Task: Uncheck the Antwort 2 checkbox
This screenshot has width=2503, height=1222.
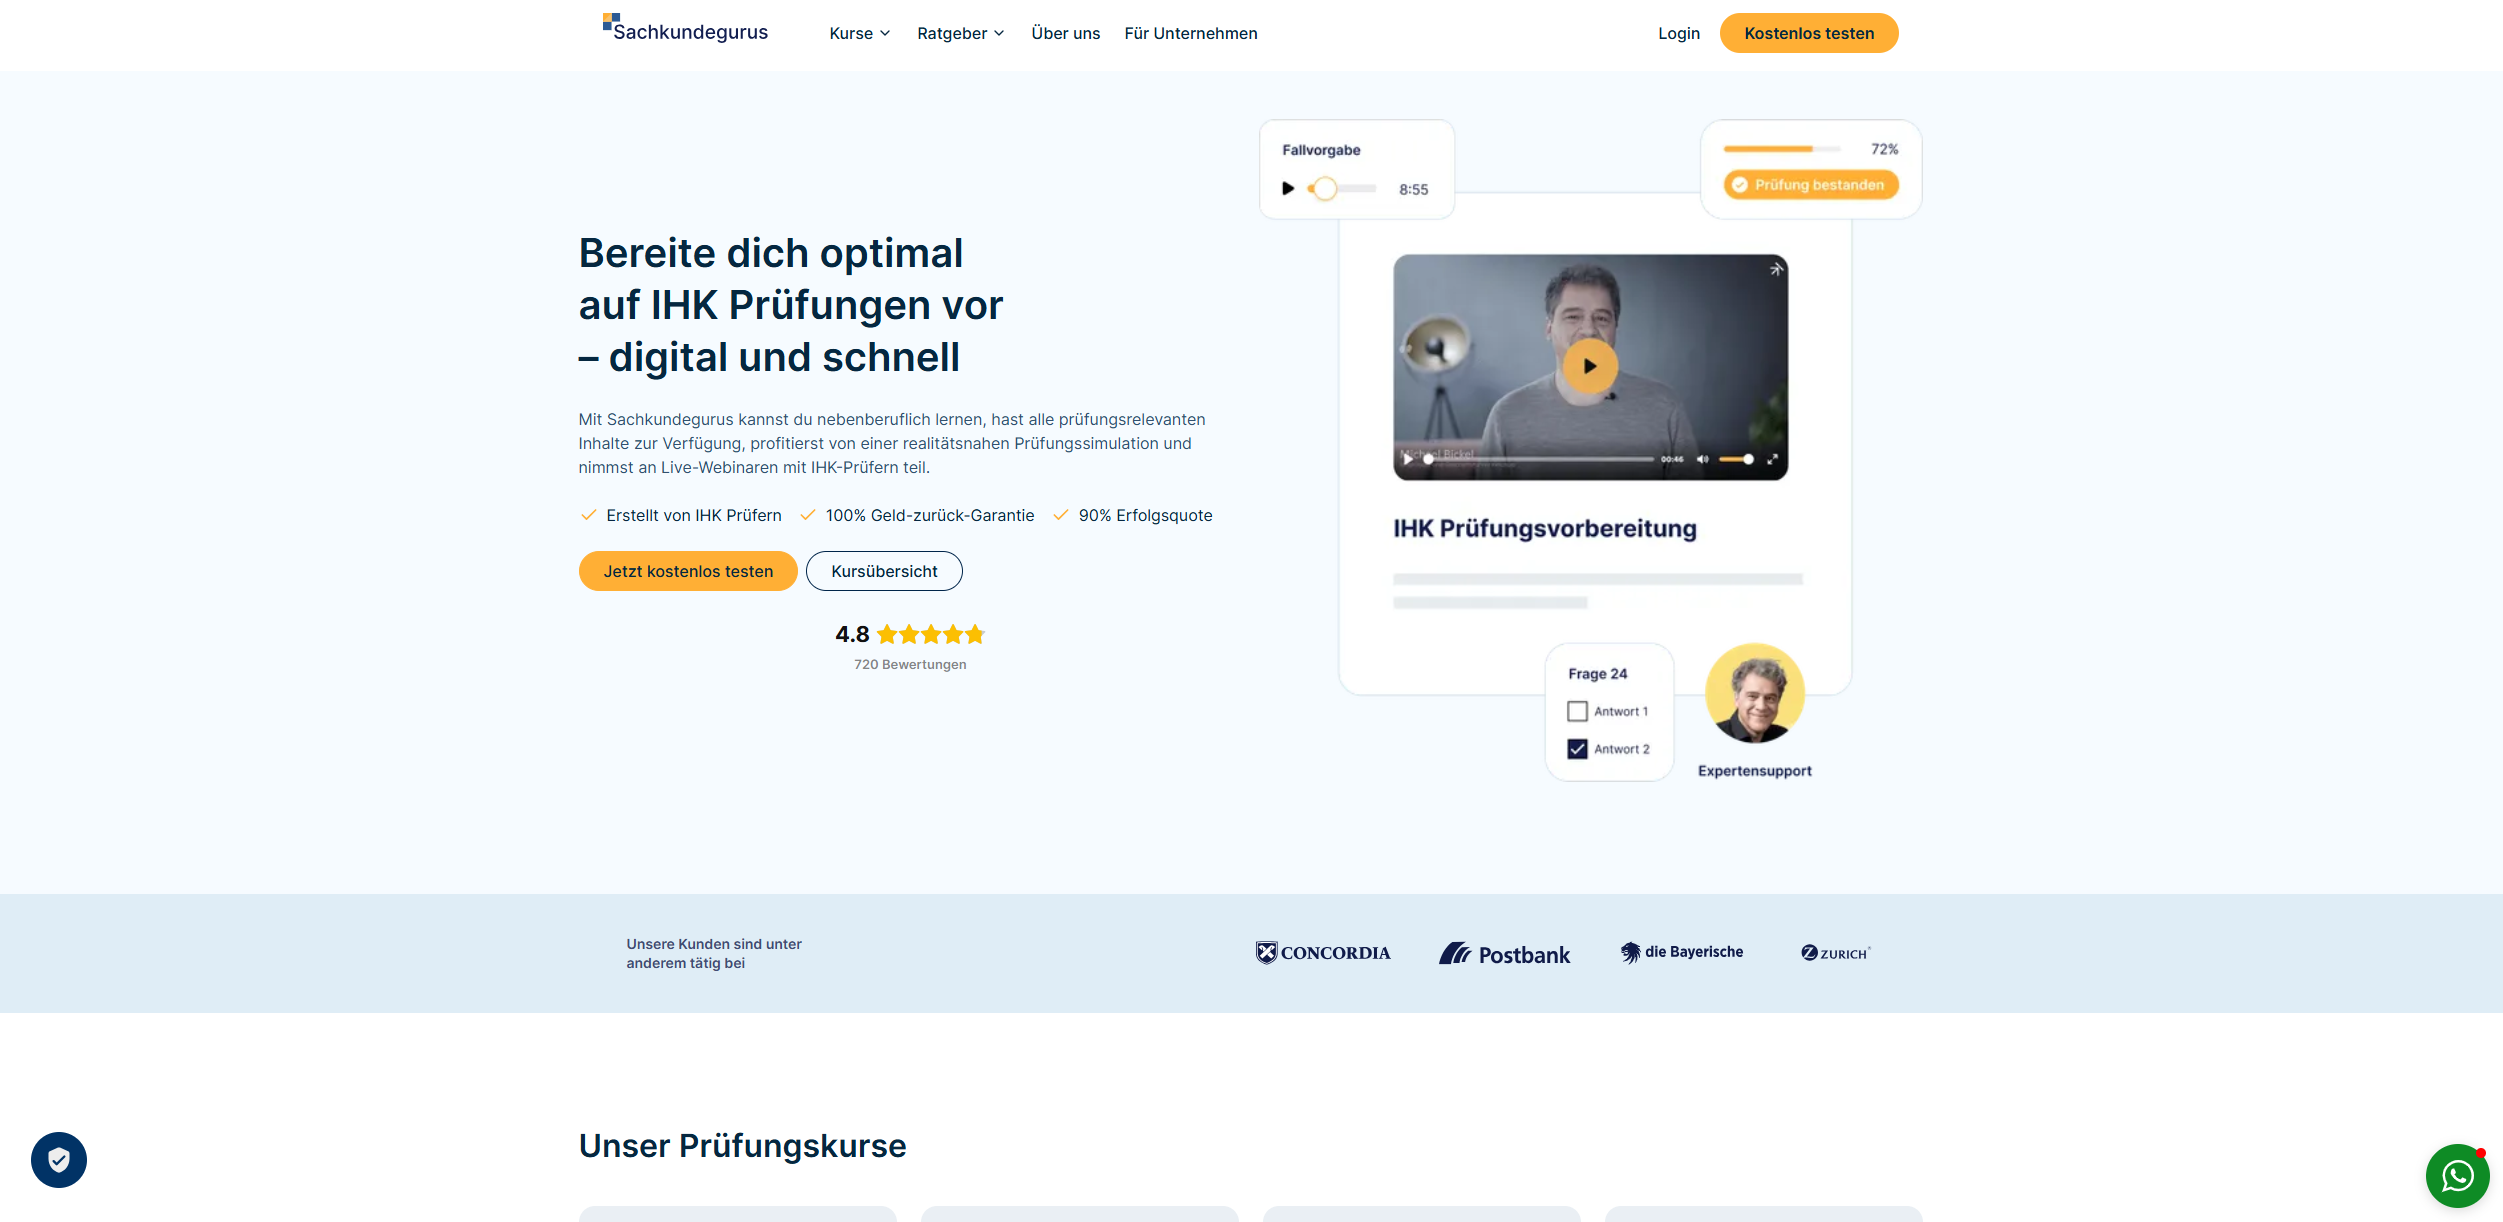Action: [1577, 748]
